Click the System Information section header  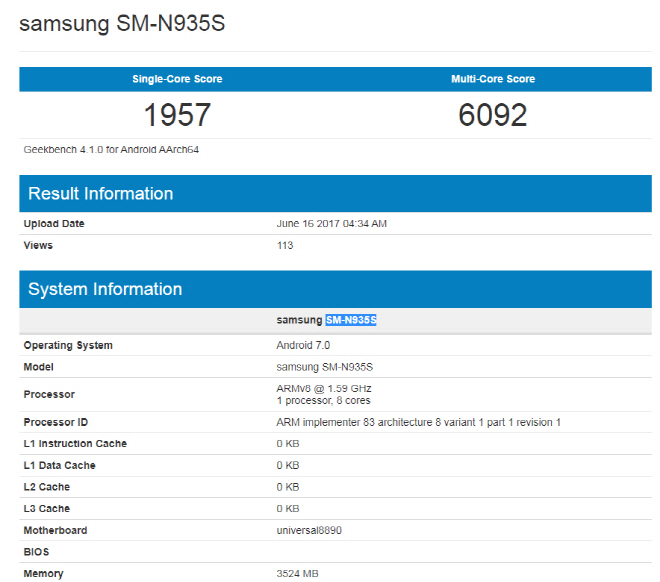pos(335,289)
